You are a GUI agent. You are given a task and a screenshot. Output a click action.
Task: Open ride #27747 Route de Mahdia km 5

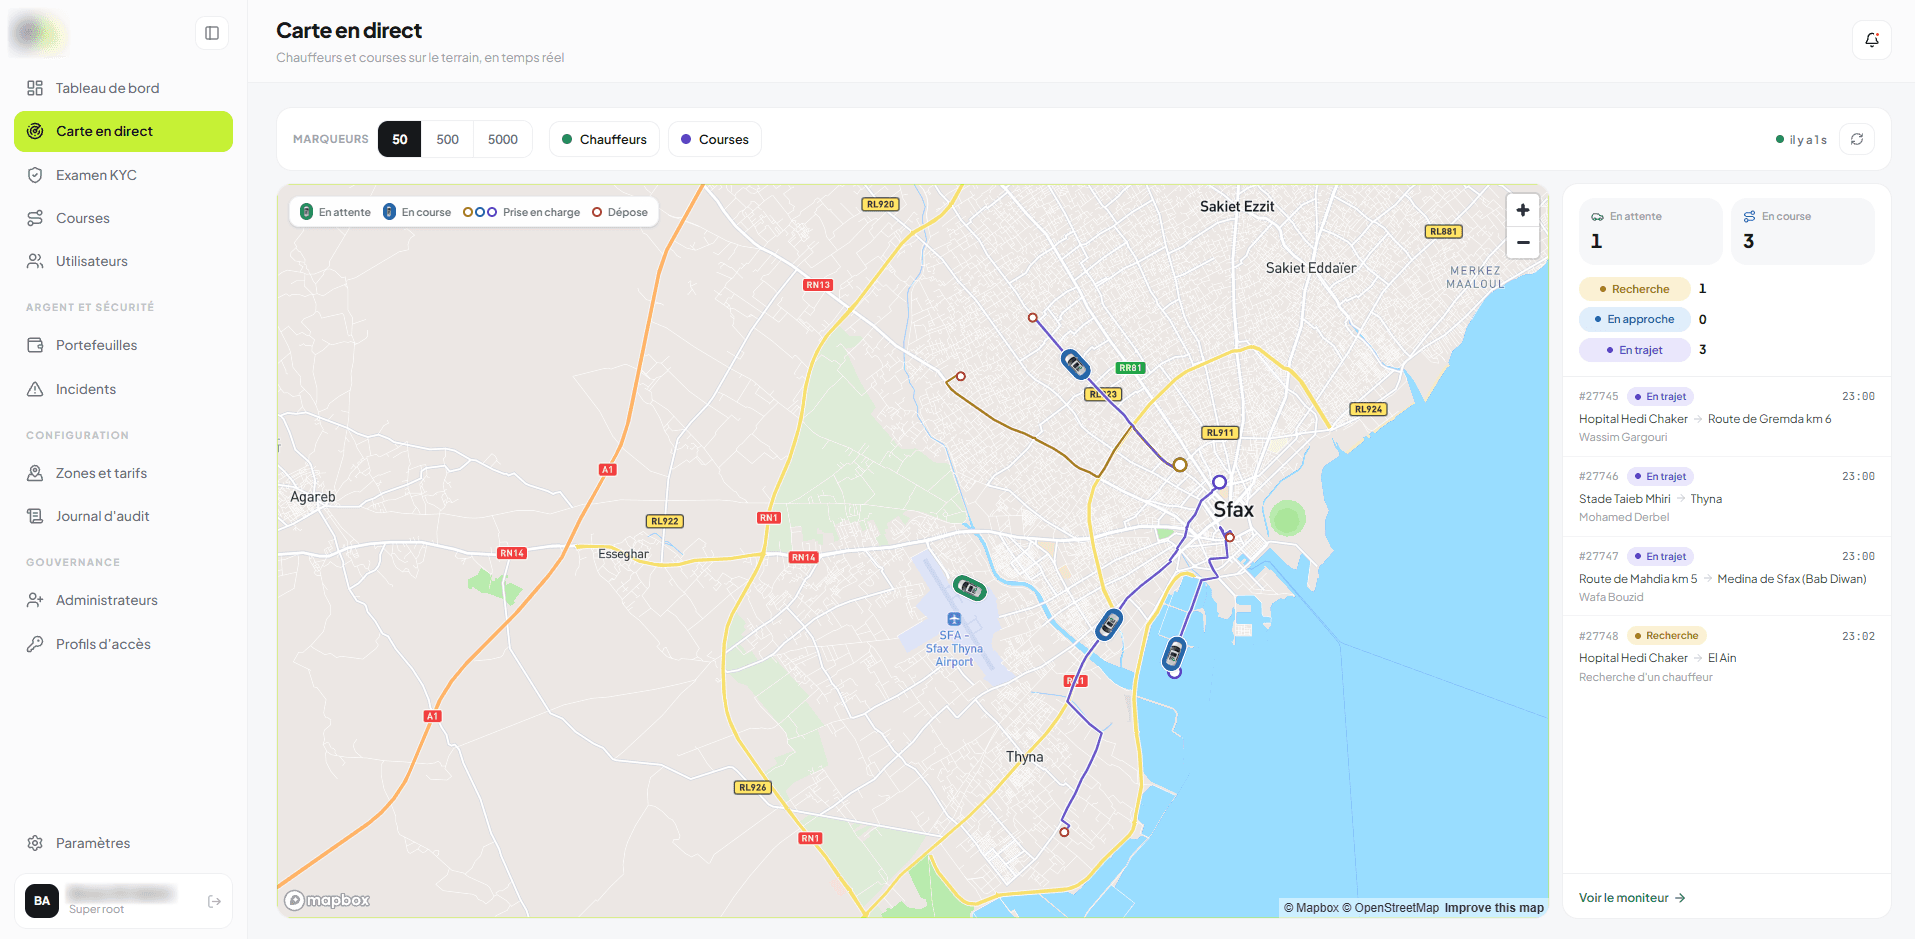click(1726, 576)
